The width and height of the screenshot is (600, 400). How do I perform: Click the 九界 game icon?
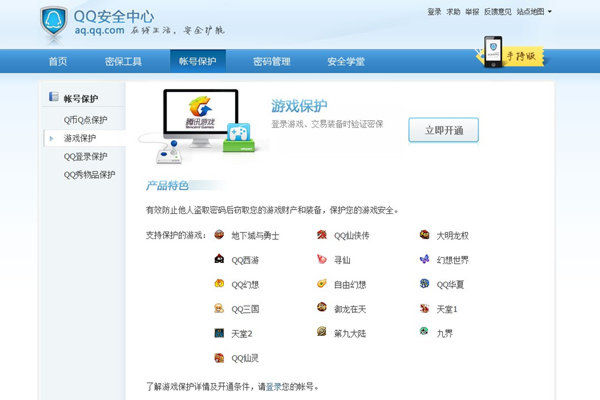pyautogui.click(x=426, y=332)
